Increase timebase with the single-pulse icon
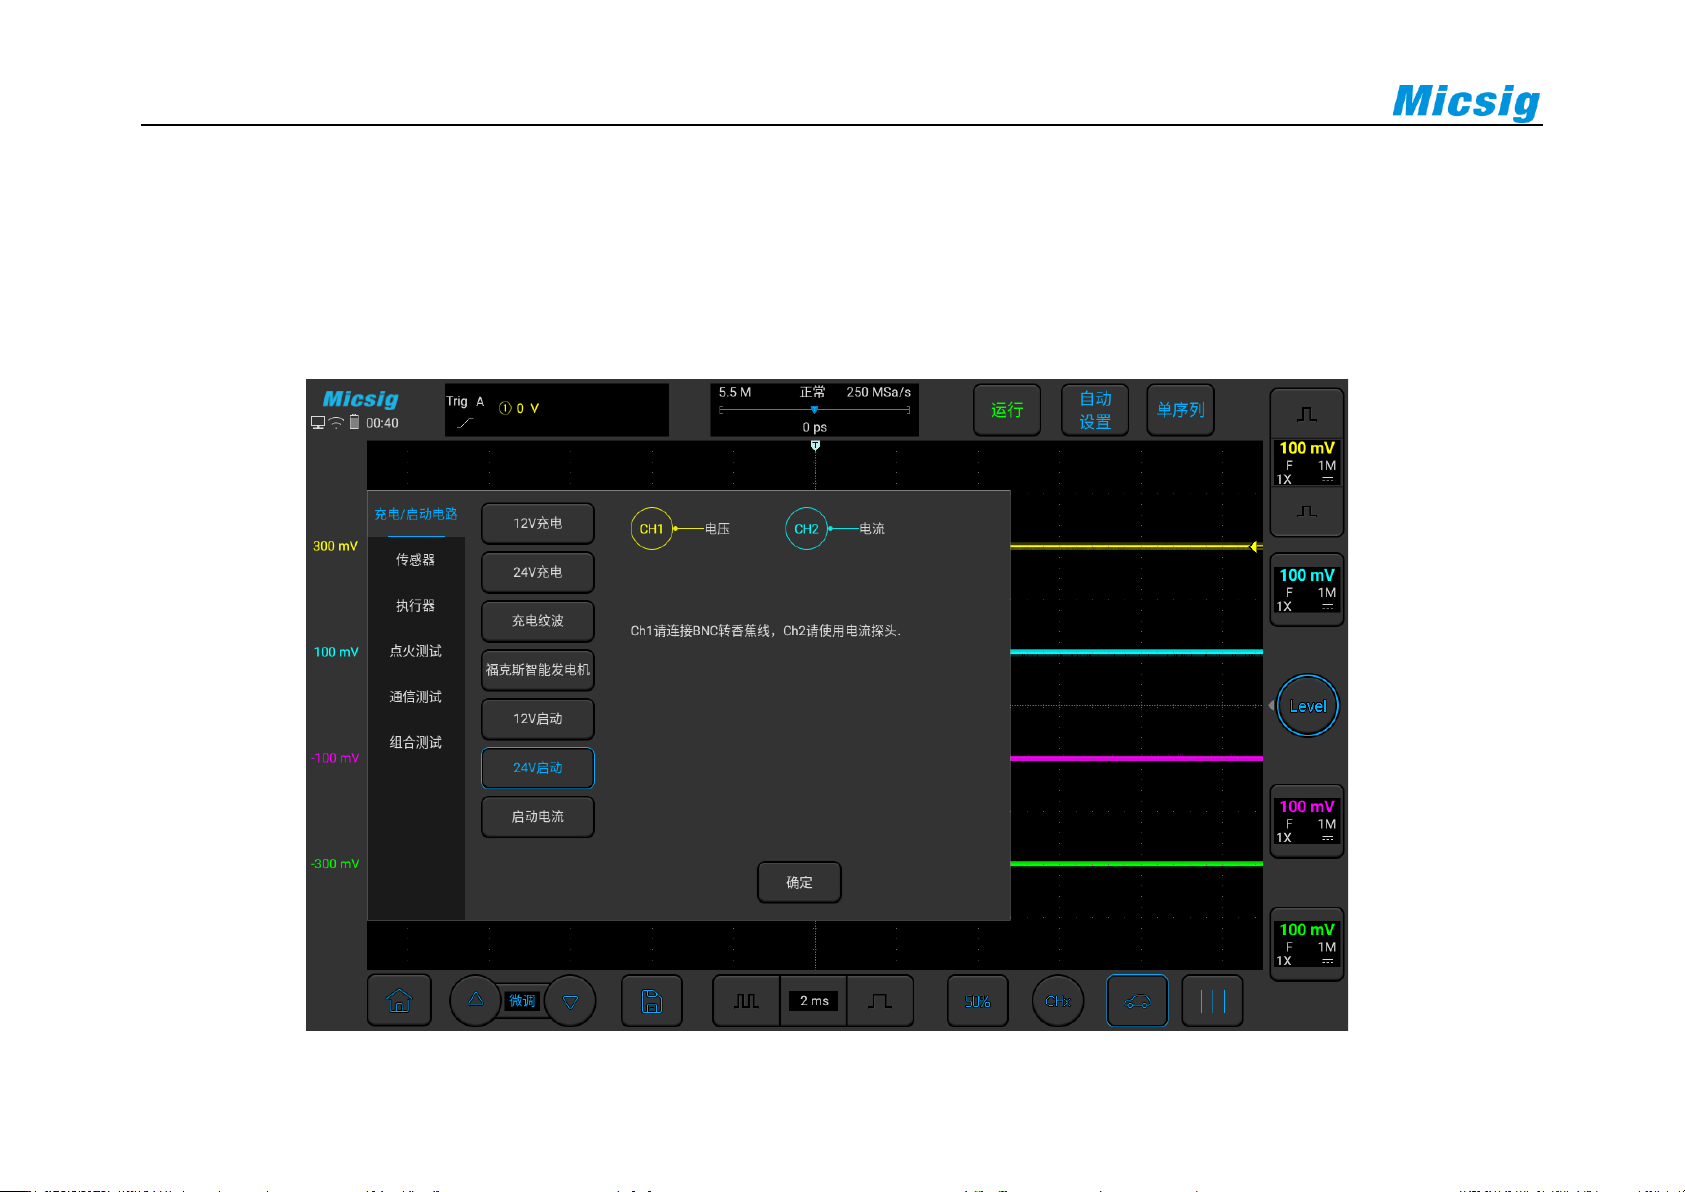 (x=880, y=1001)
